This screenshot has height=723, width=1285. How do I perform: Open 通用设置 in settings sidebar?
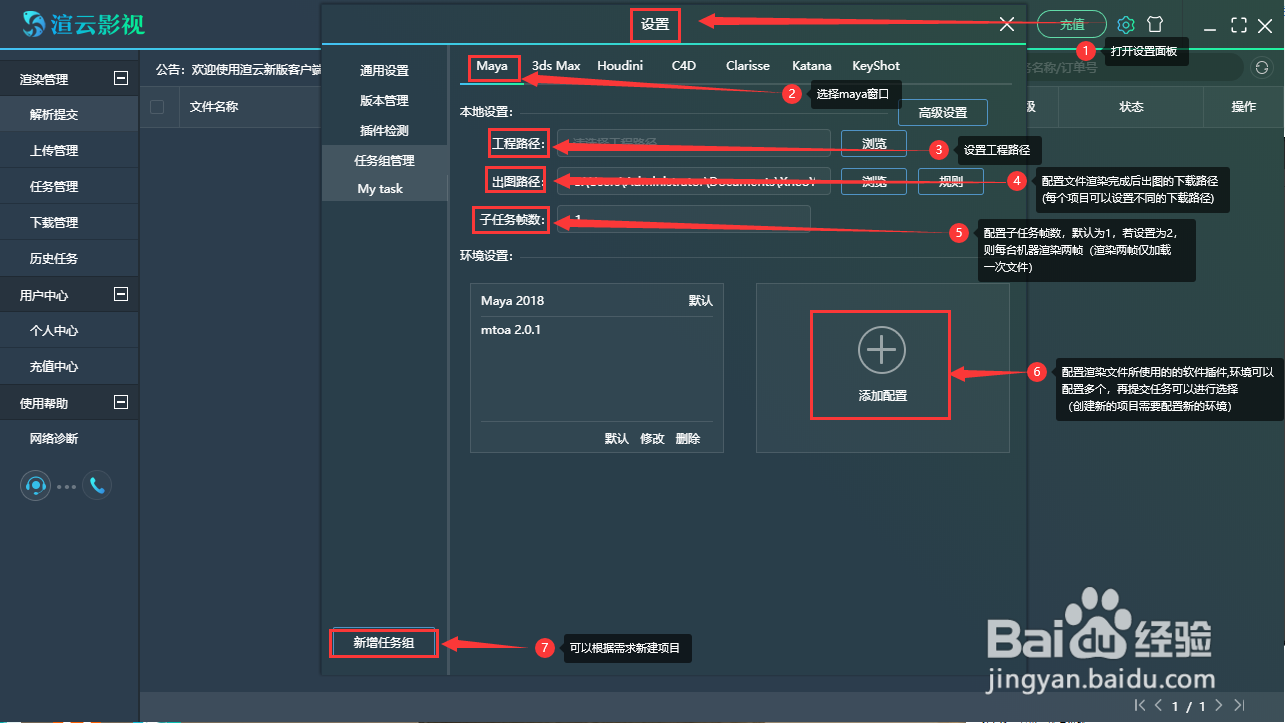[x=385, y=71]
